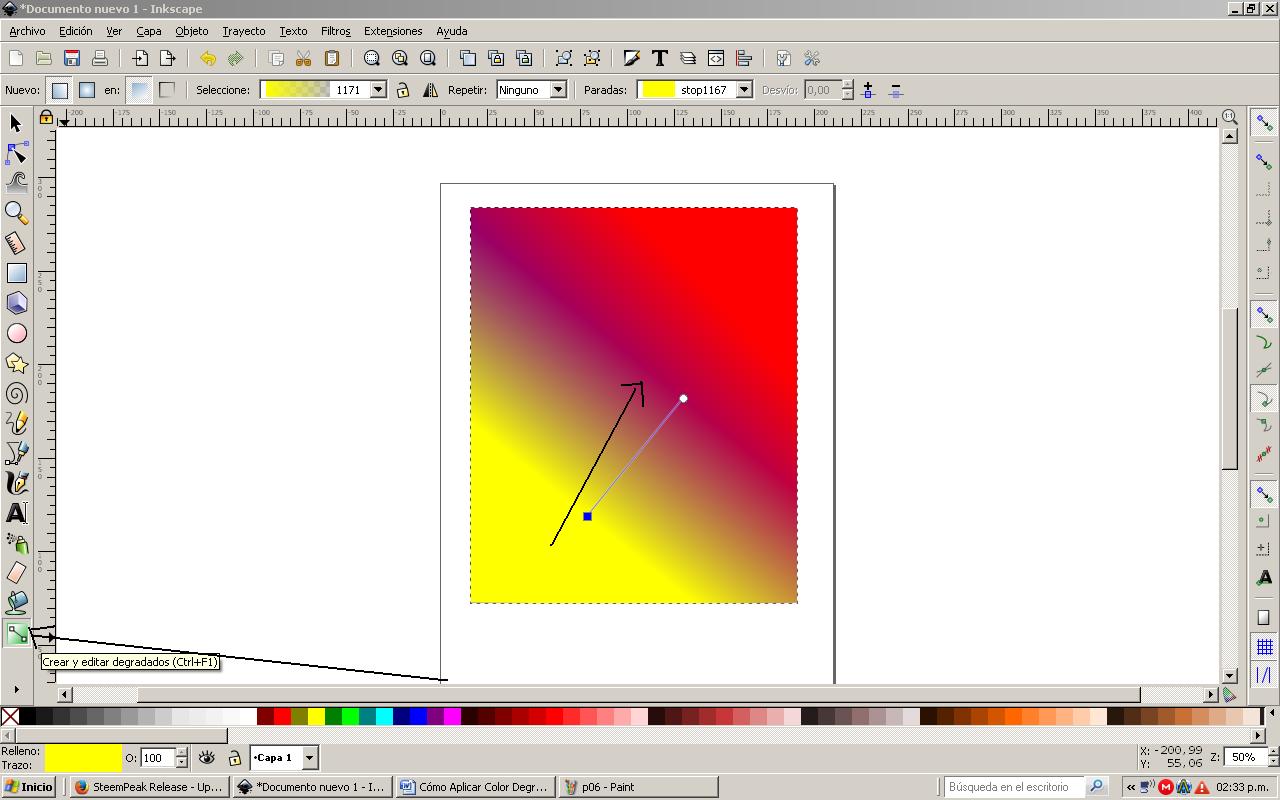The width and height of the screenshot is (1280, 800).
Task: Click the New document icon
Action: [x=16, y=58]
